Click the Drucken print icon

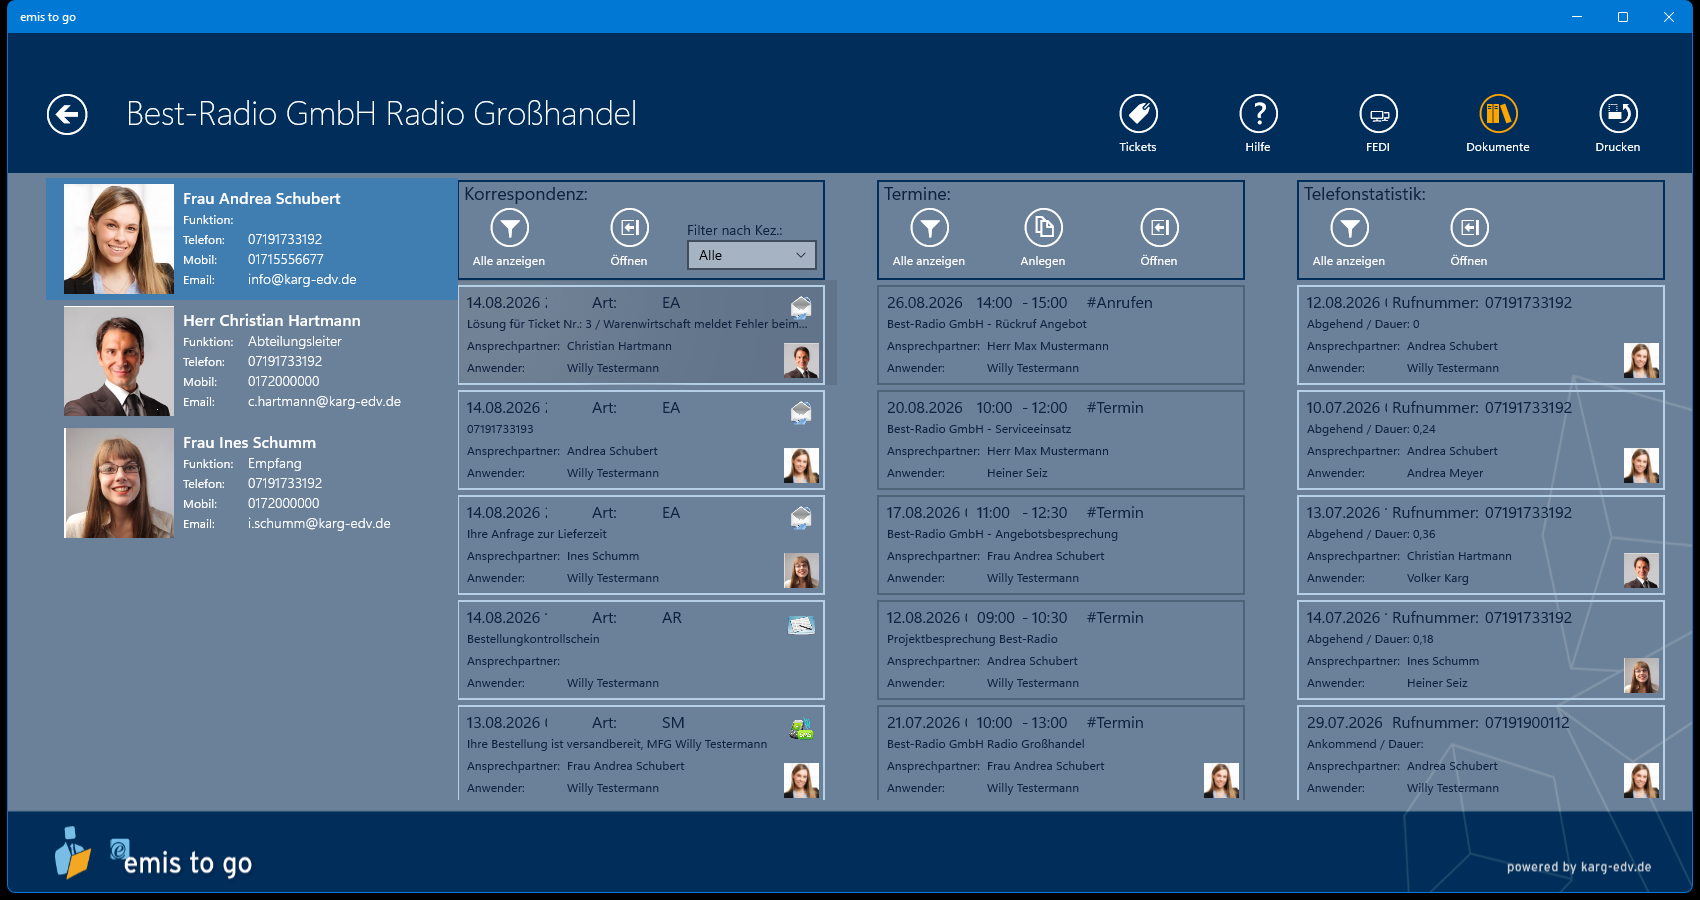pyautogui.click(x=1618, y=114)
